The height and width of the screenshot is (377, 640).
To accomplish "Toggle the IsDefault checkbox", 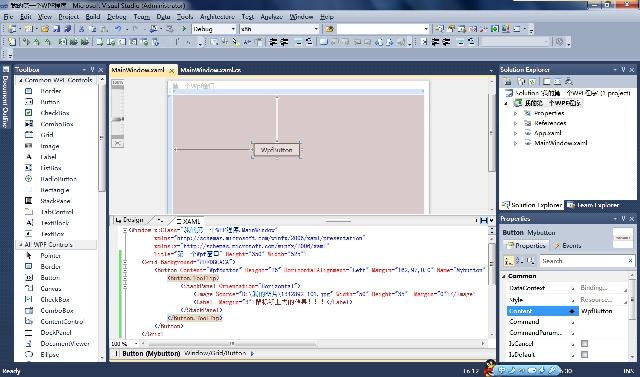I will [x=584, y=355].
